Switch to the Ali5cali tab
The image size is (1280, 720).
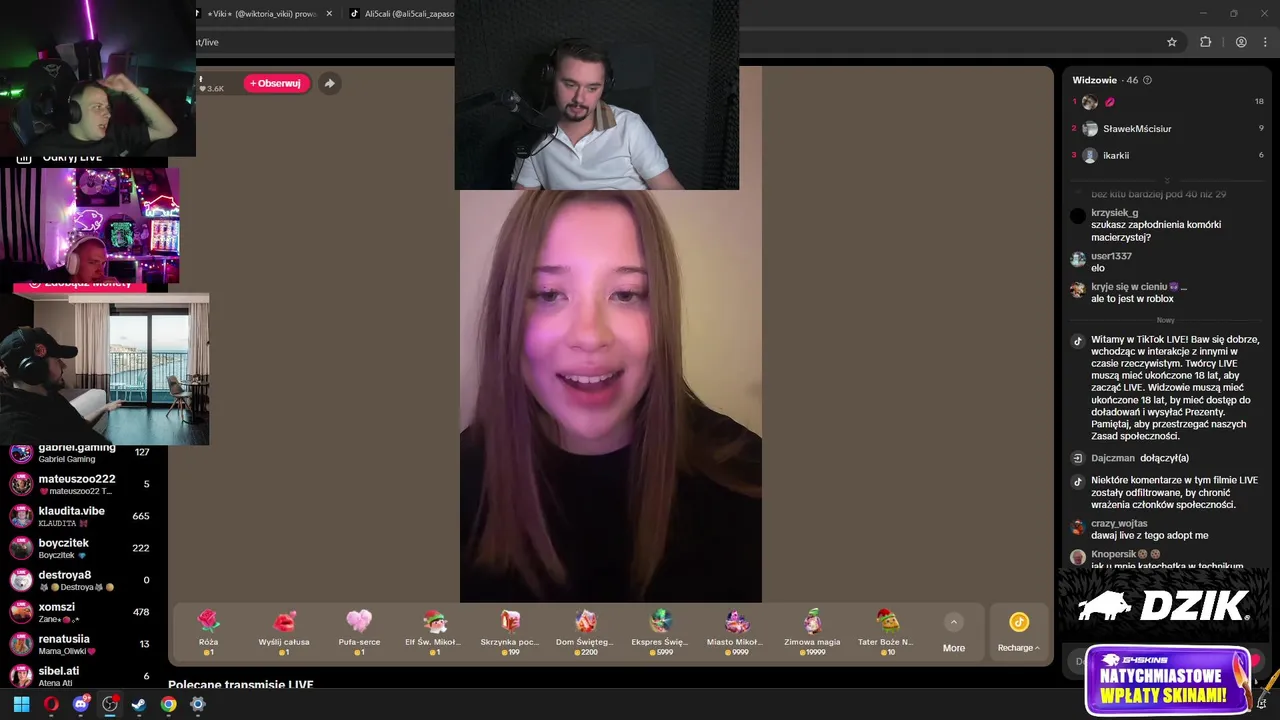[404, 14]
